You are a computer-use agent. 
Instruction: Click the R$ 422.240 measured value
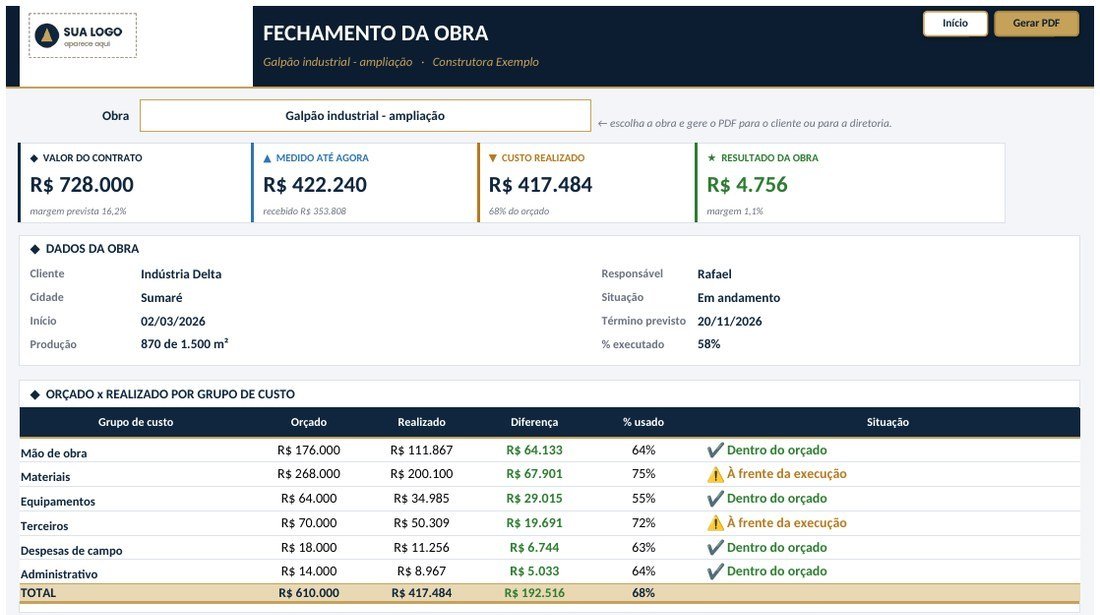(x=315, y=185)
